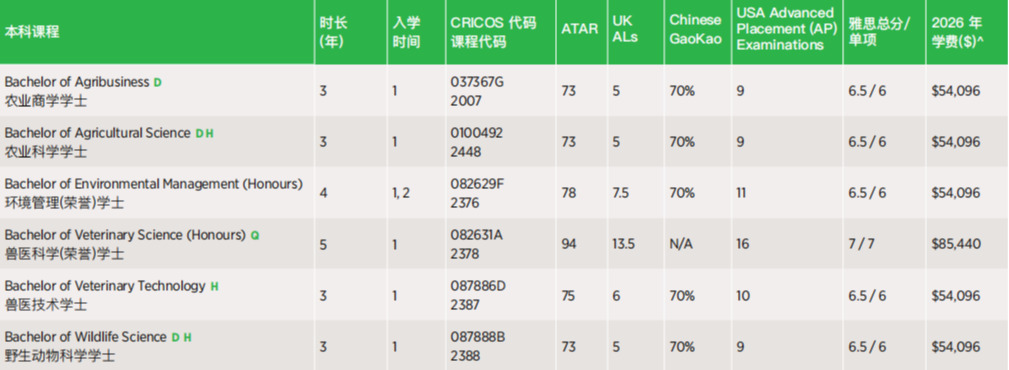This screenshot has width=1009, height=370.
Task: Click the ATAR score 75
Action: (x=569, y=295)
